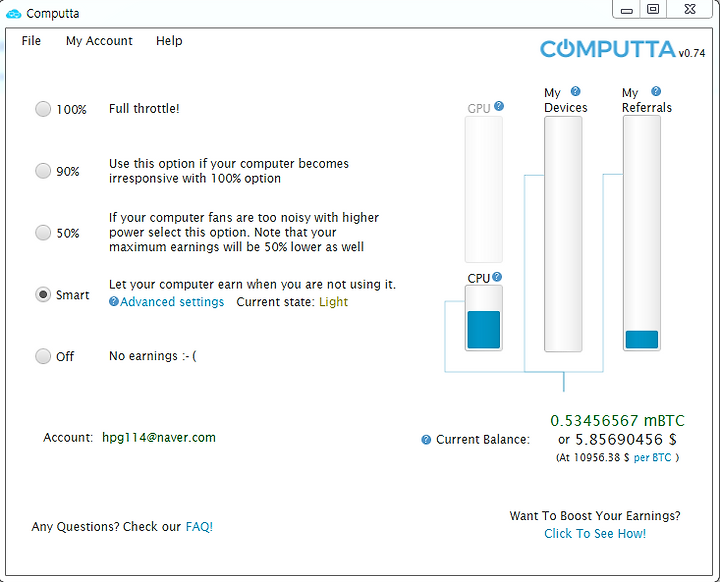The height and width of the screenshot is (582, 720).
Task: Click the COMPUTTA logo at top right
Action: [x=608, y=49]
